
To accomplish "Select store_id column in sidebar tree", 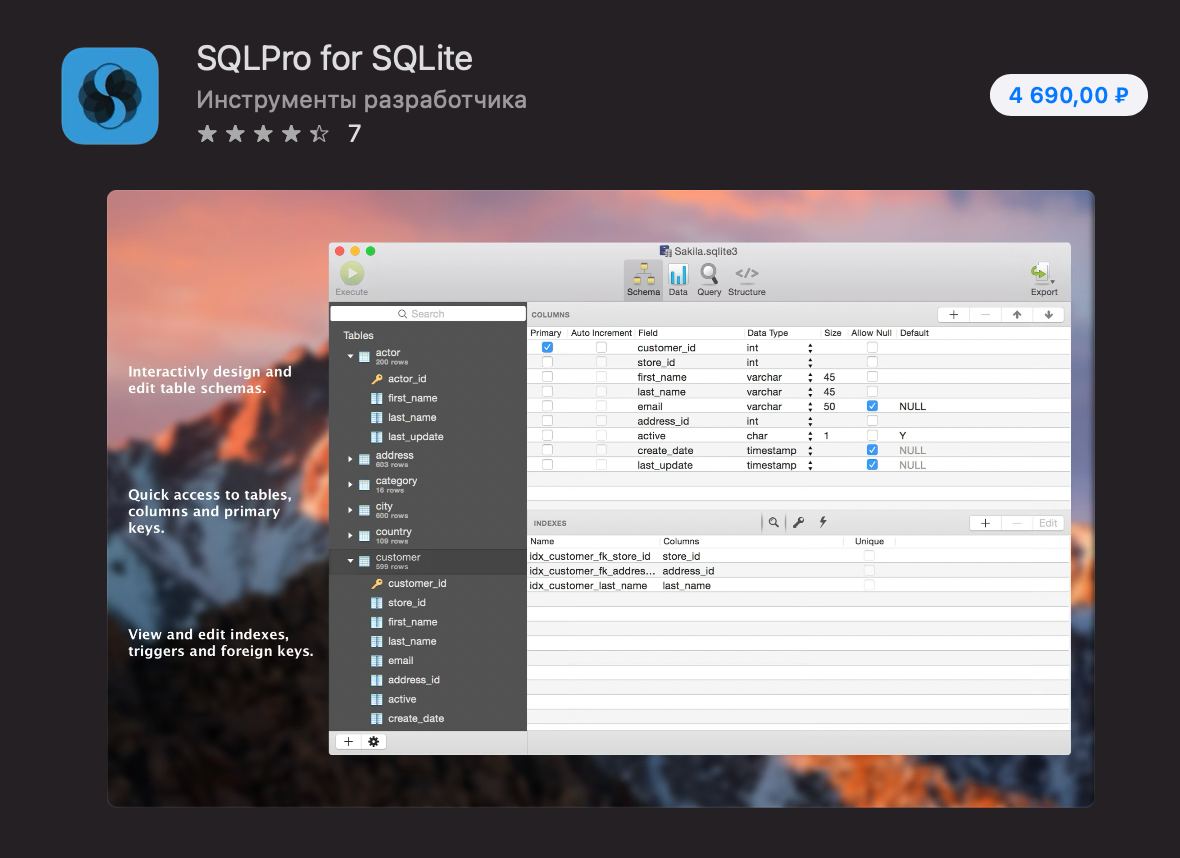I will (x=407, y=603).
